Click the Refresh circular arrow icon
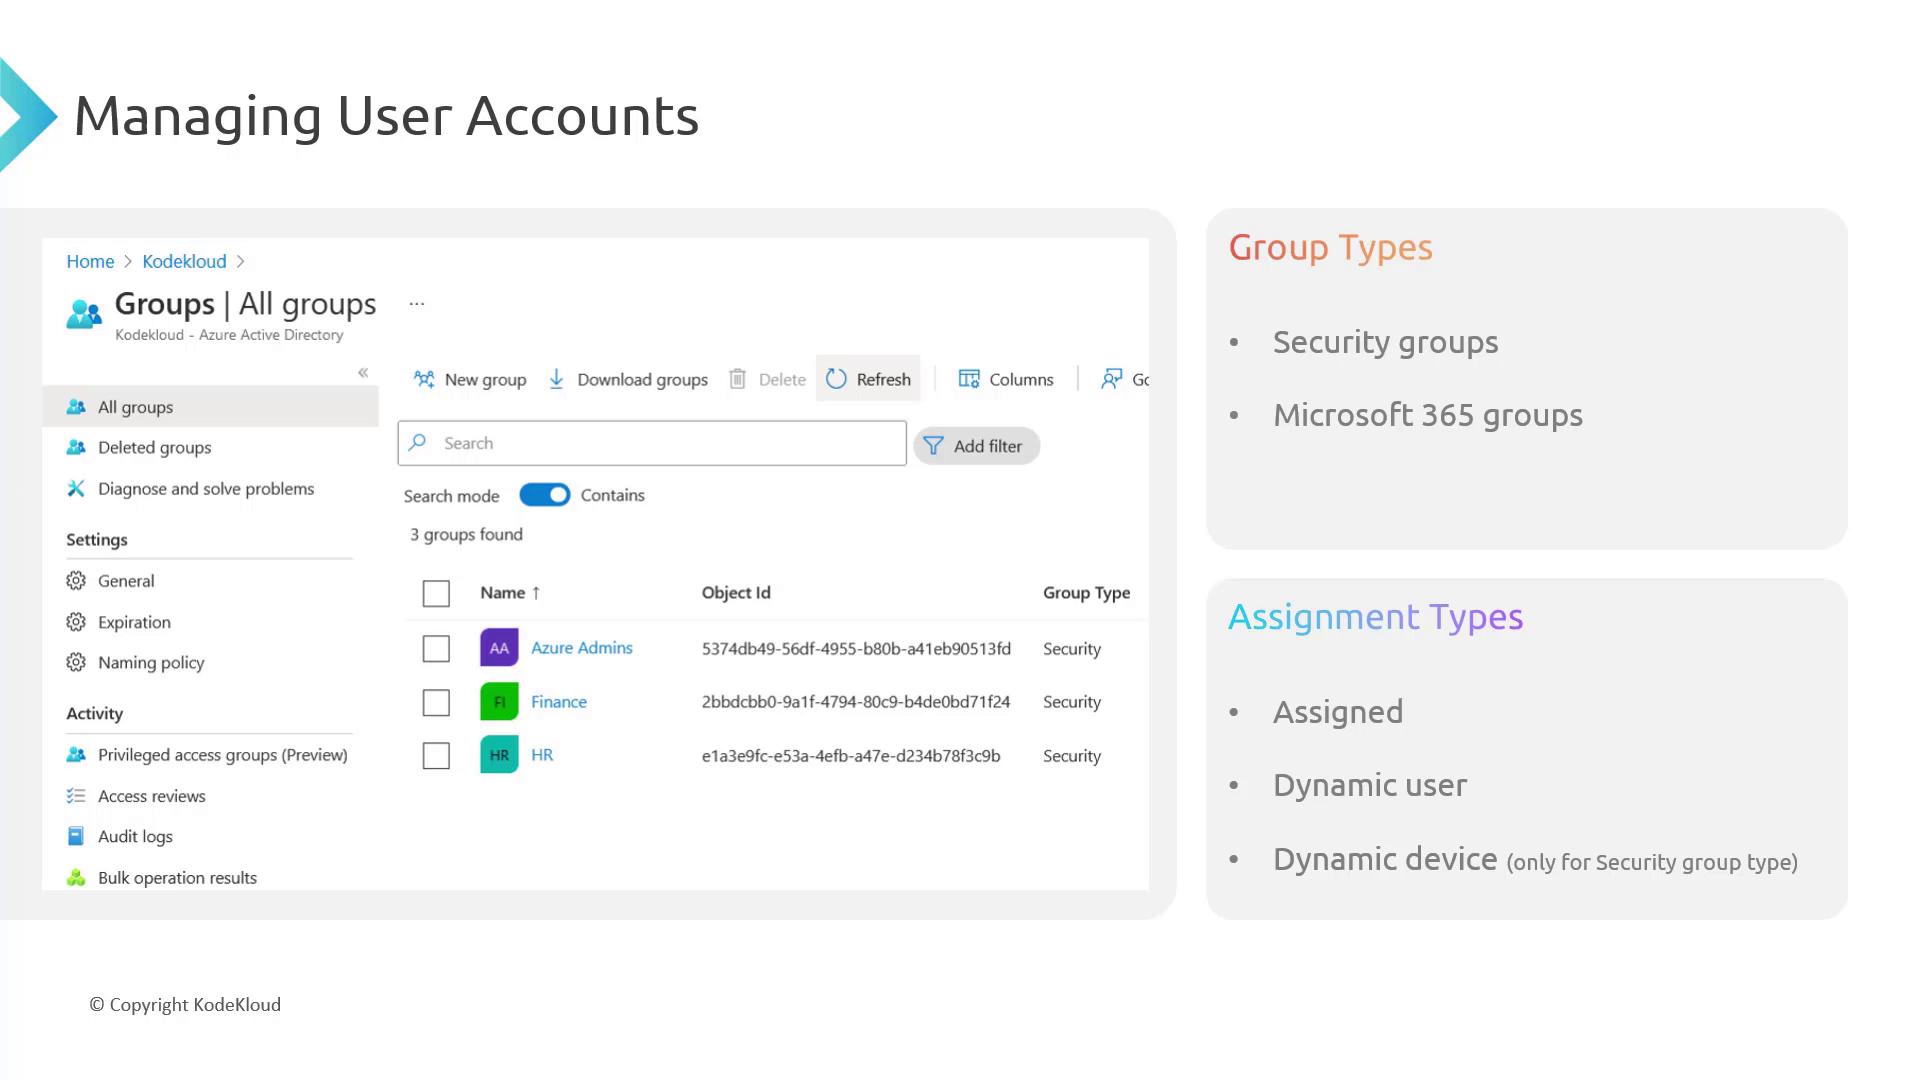Screen dimensions: 1920x1080 tap(837, 379)
